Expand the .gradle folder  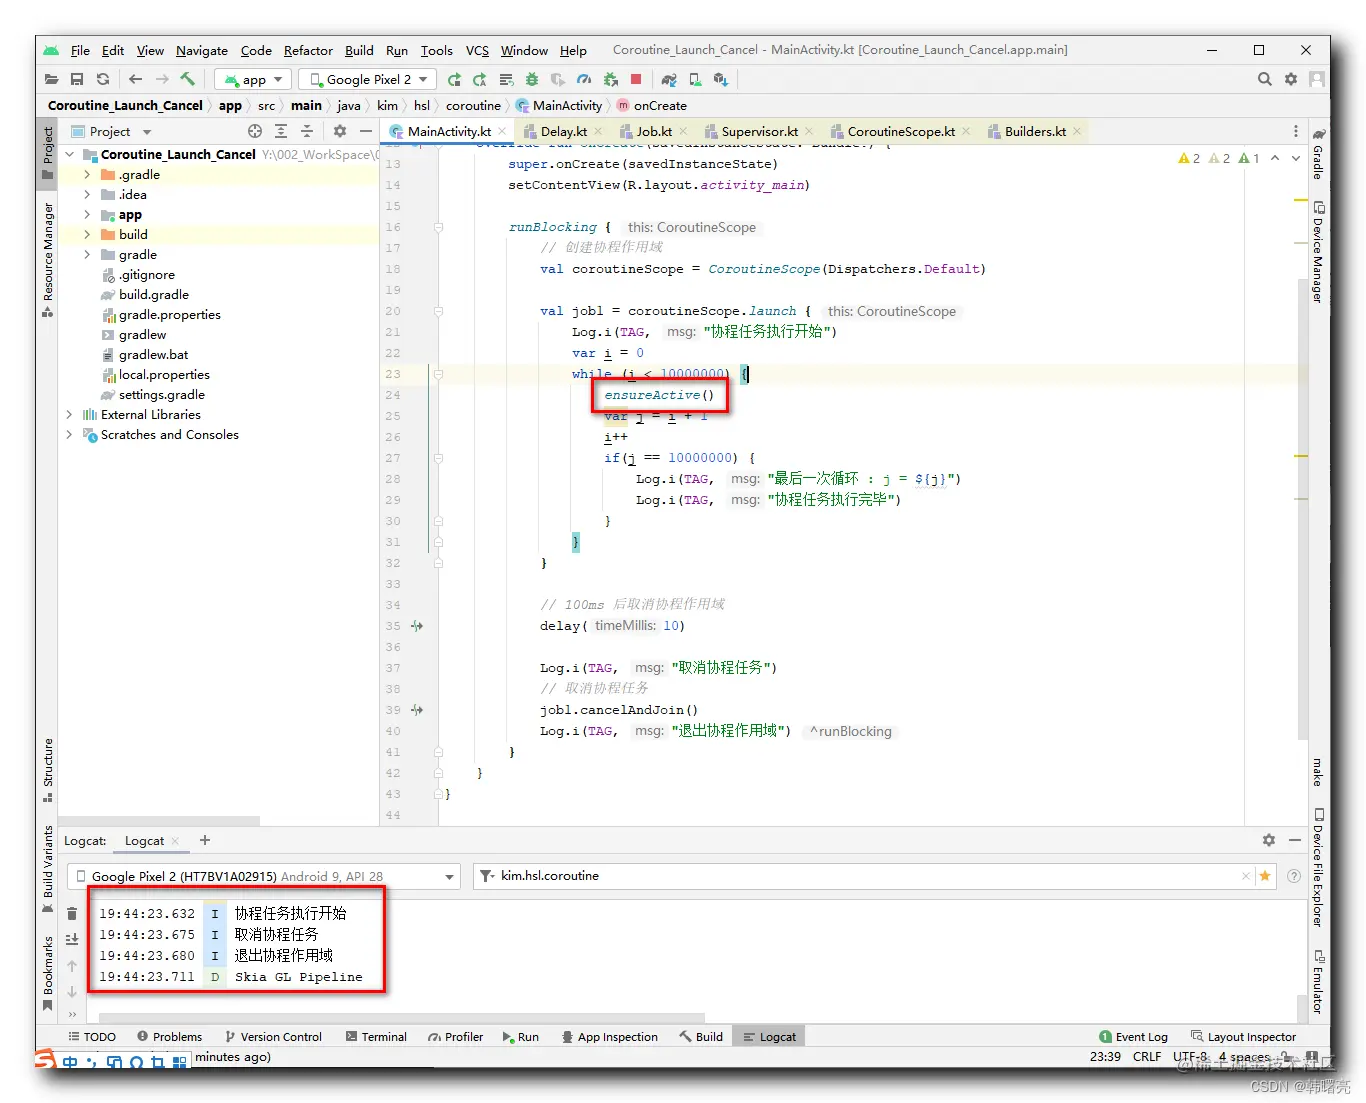(x=87, y=175)
